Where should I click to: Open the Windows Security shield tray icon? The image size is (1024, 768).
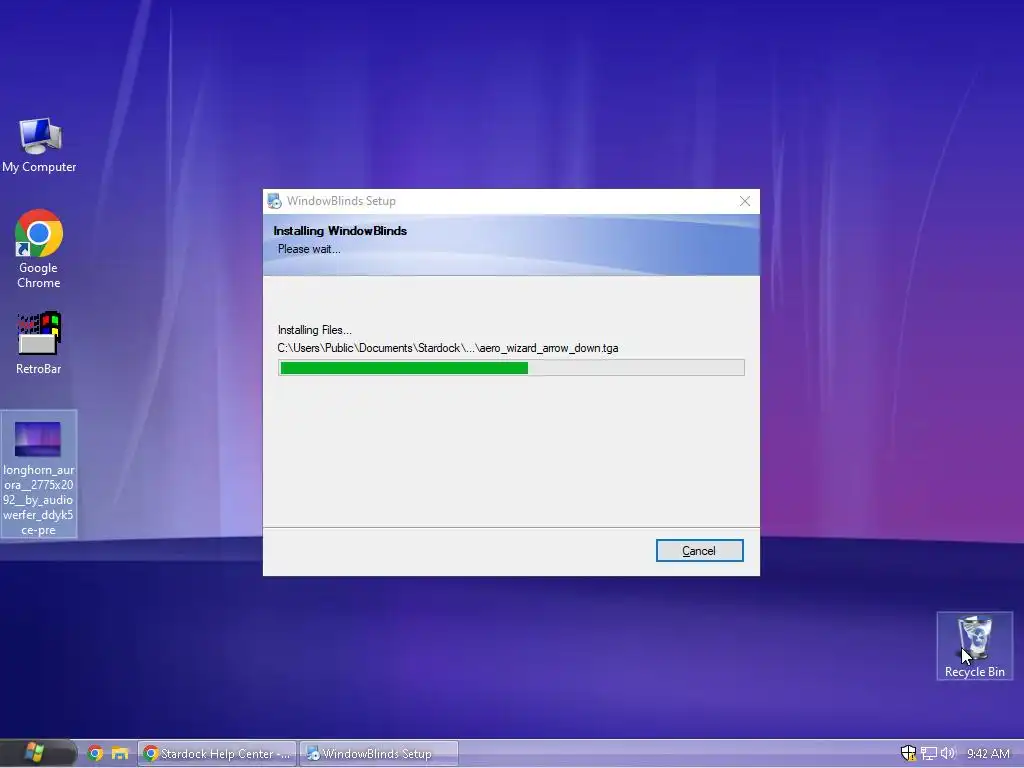click(x=908, y=754)
